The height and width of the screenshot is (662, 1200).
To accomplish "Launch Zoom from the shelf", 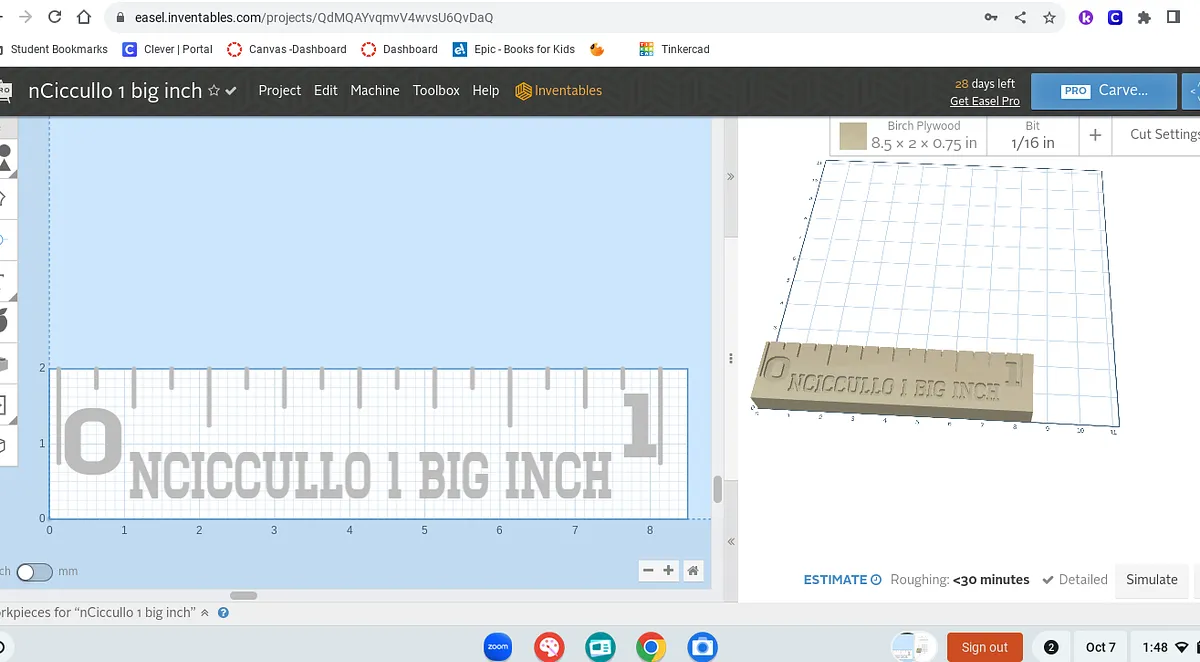I will tap(497, 647).
